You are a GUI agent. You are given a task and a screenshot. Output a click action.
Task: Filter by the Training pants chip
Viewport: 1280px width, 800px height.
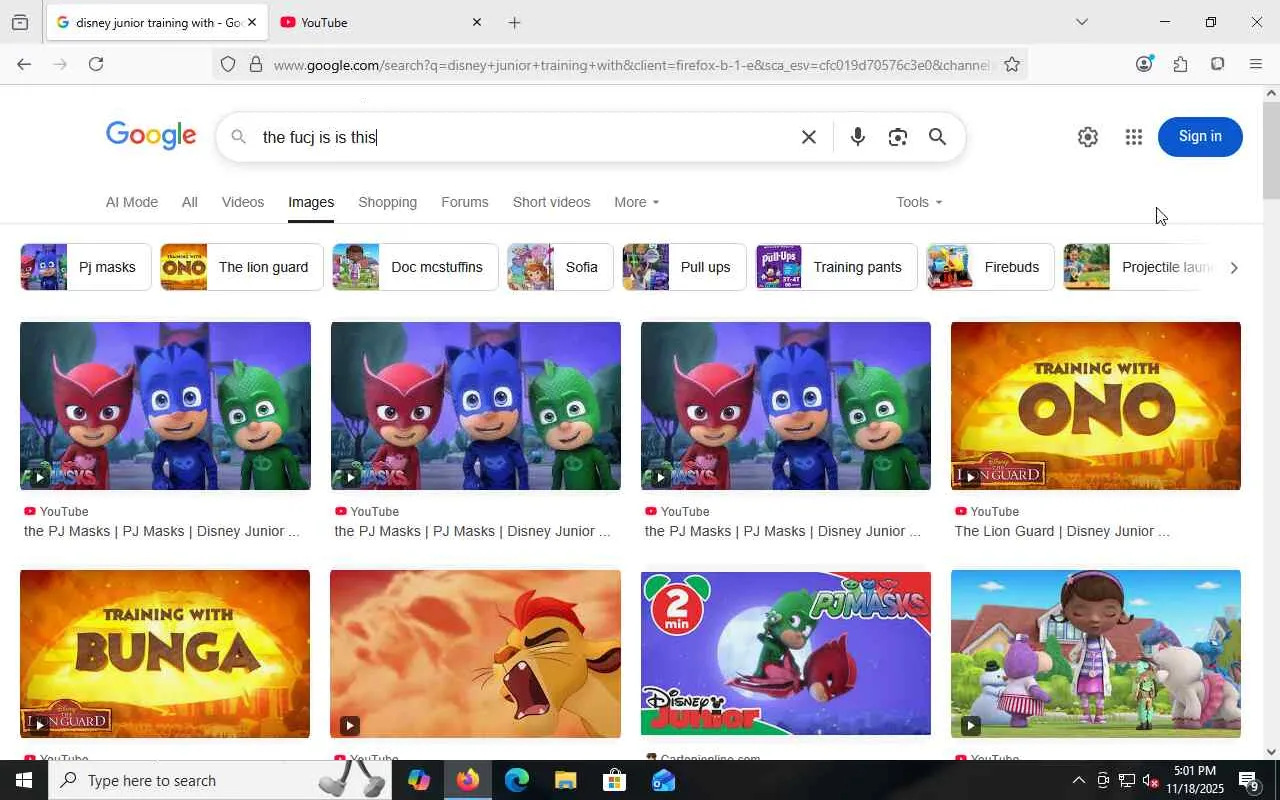(x=836, y=267)
